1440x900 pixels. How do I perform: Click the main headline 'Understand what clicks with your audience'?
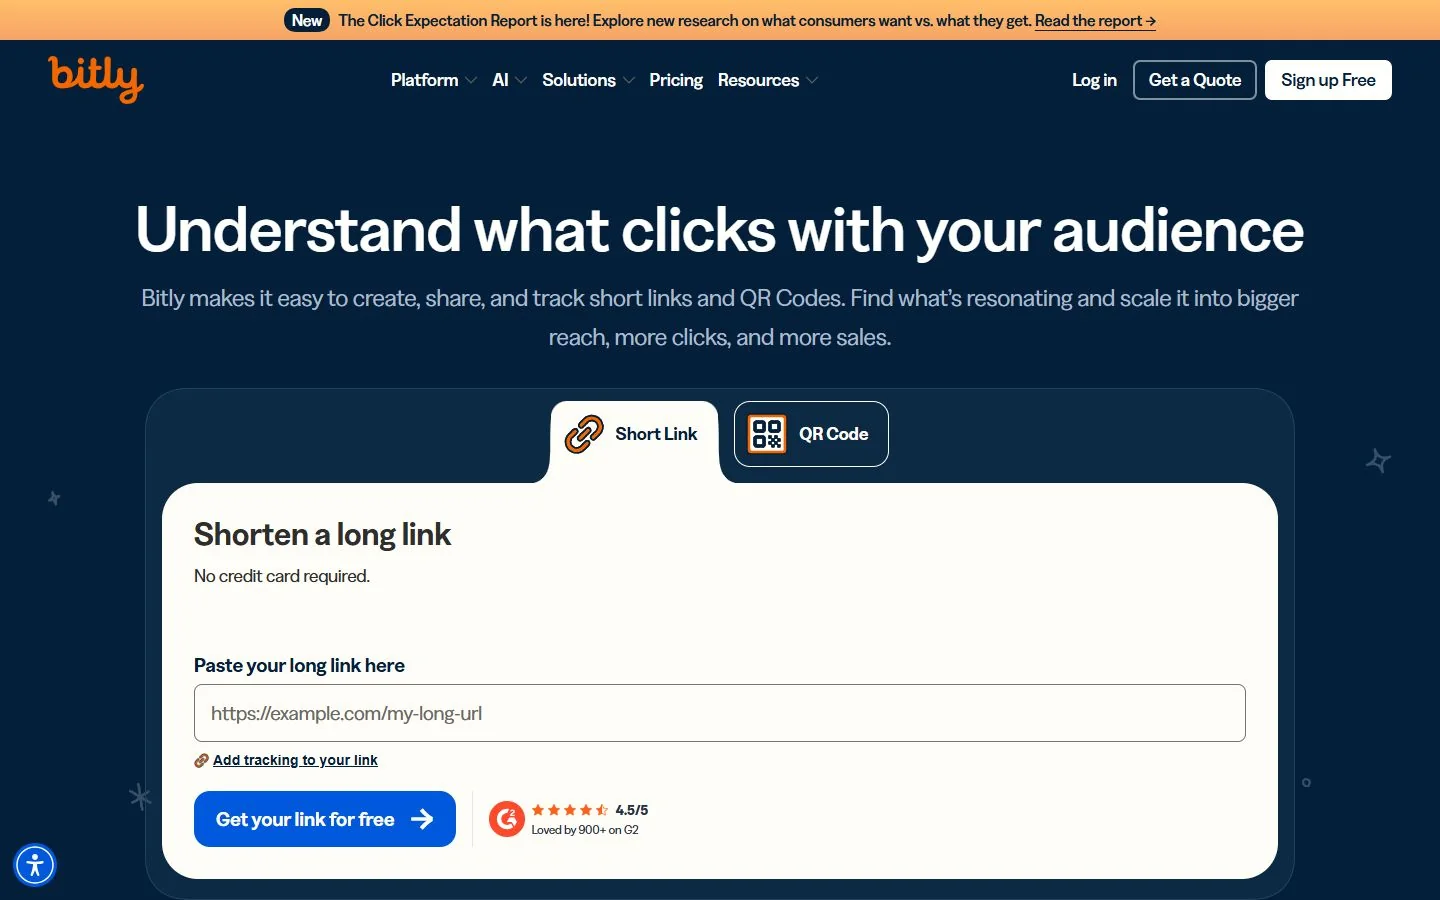720,230
